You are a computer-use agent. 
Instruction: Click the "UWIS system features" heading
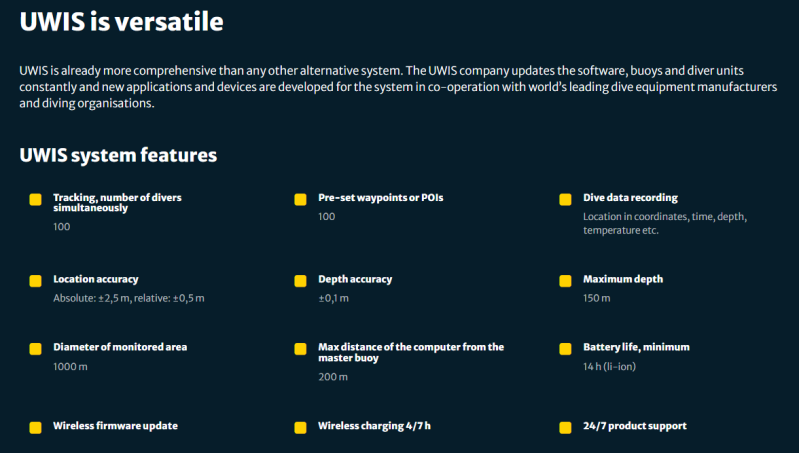click(118, 155)
